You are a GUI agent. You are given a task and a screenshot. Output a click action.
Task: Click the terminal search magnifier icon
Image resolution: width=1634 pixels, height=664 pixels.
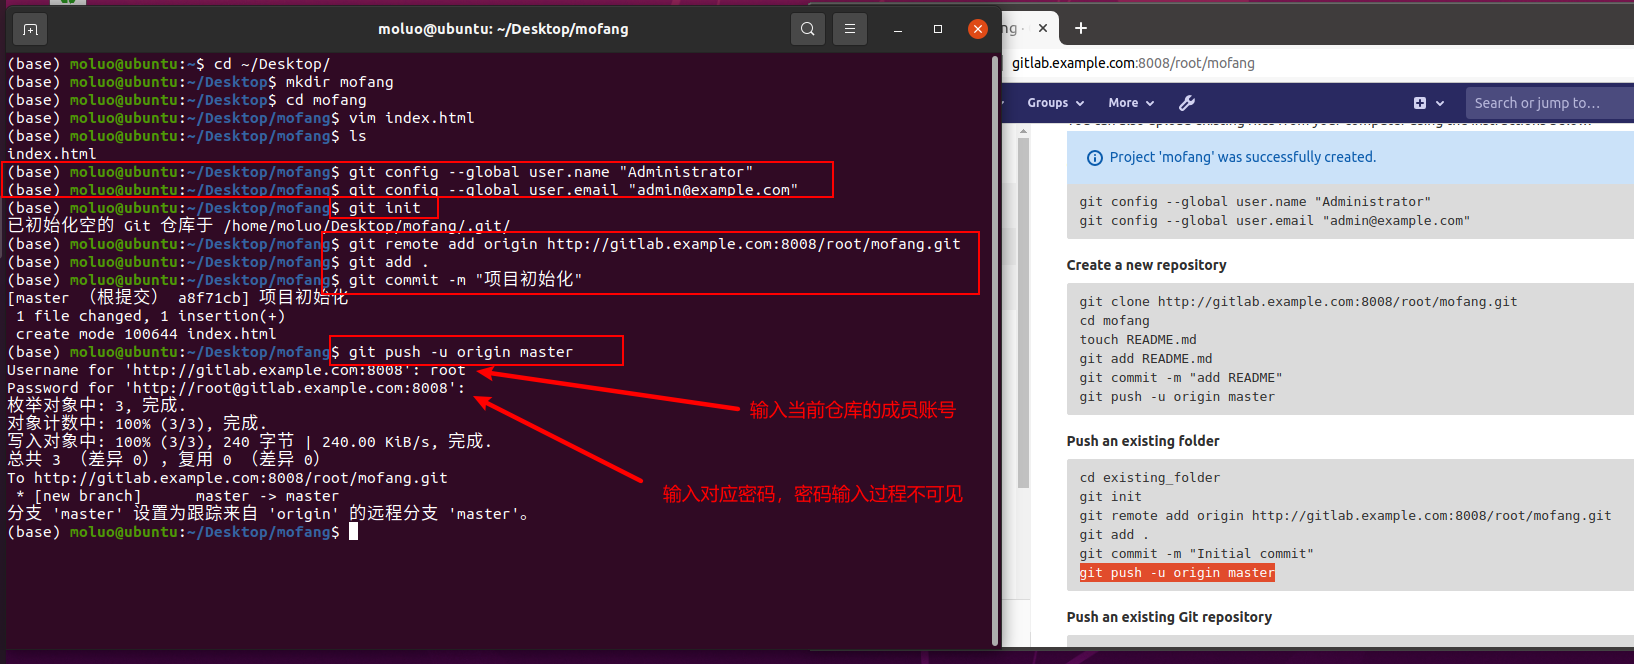(x=808, y=29)
